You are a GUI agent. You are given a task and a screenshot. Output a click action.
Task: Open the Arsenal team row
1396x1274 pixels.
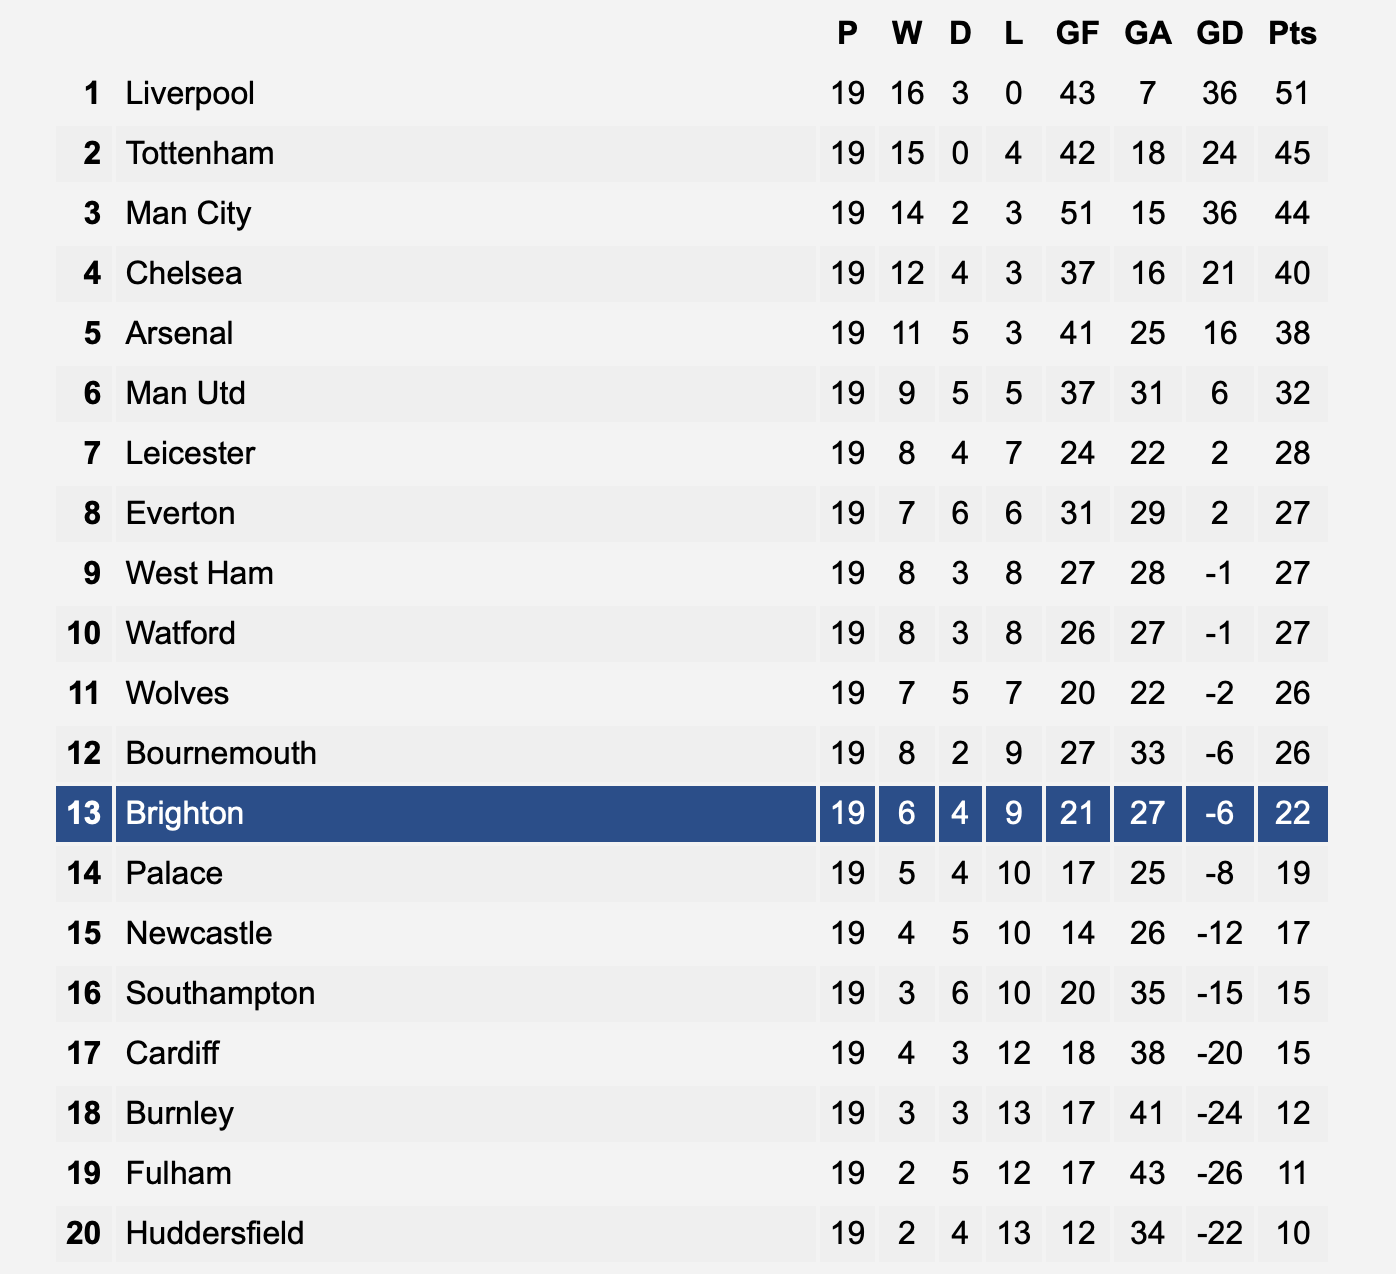[x=692, y=333]
